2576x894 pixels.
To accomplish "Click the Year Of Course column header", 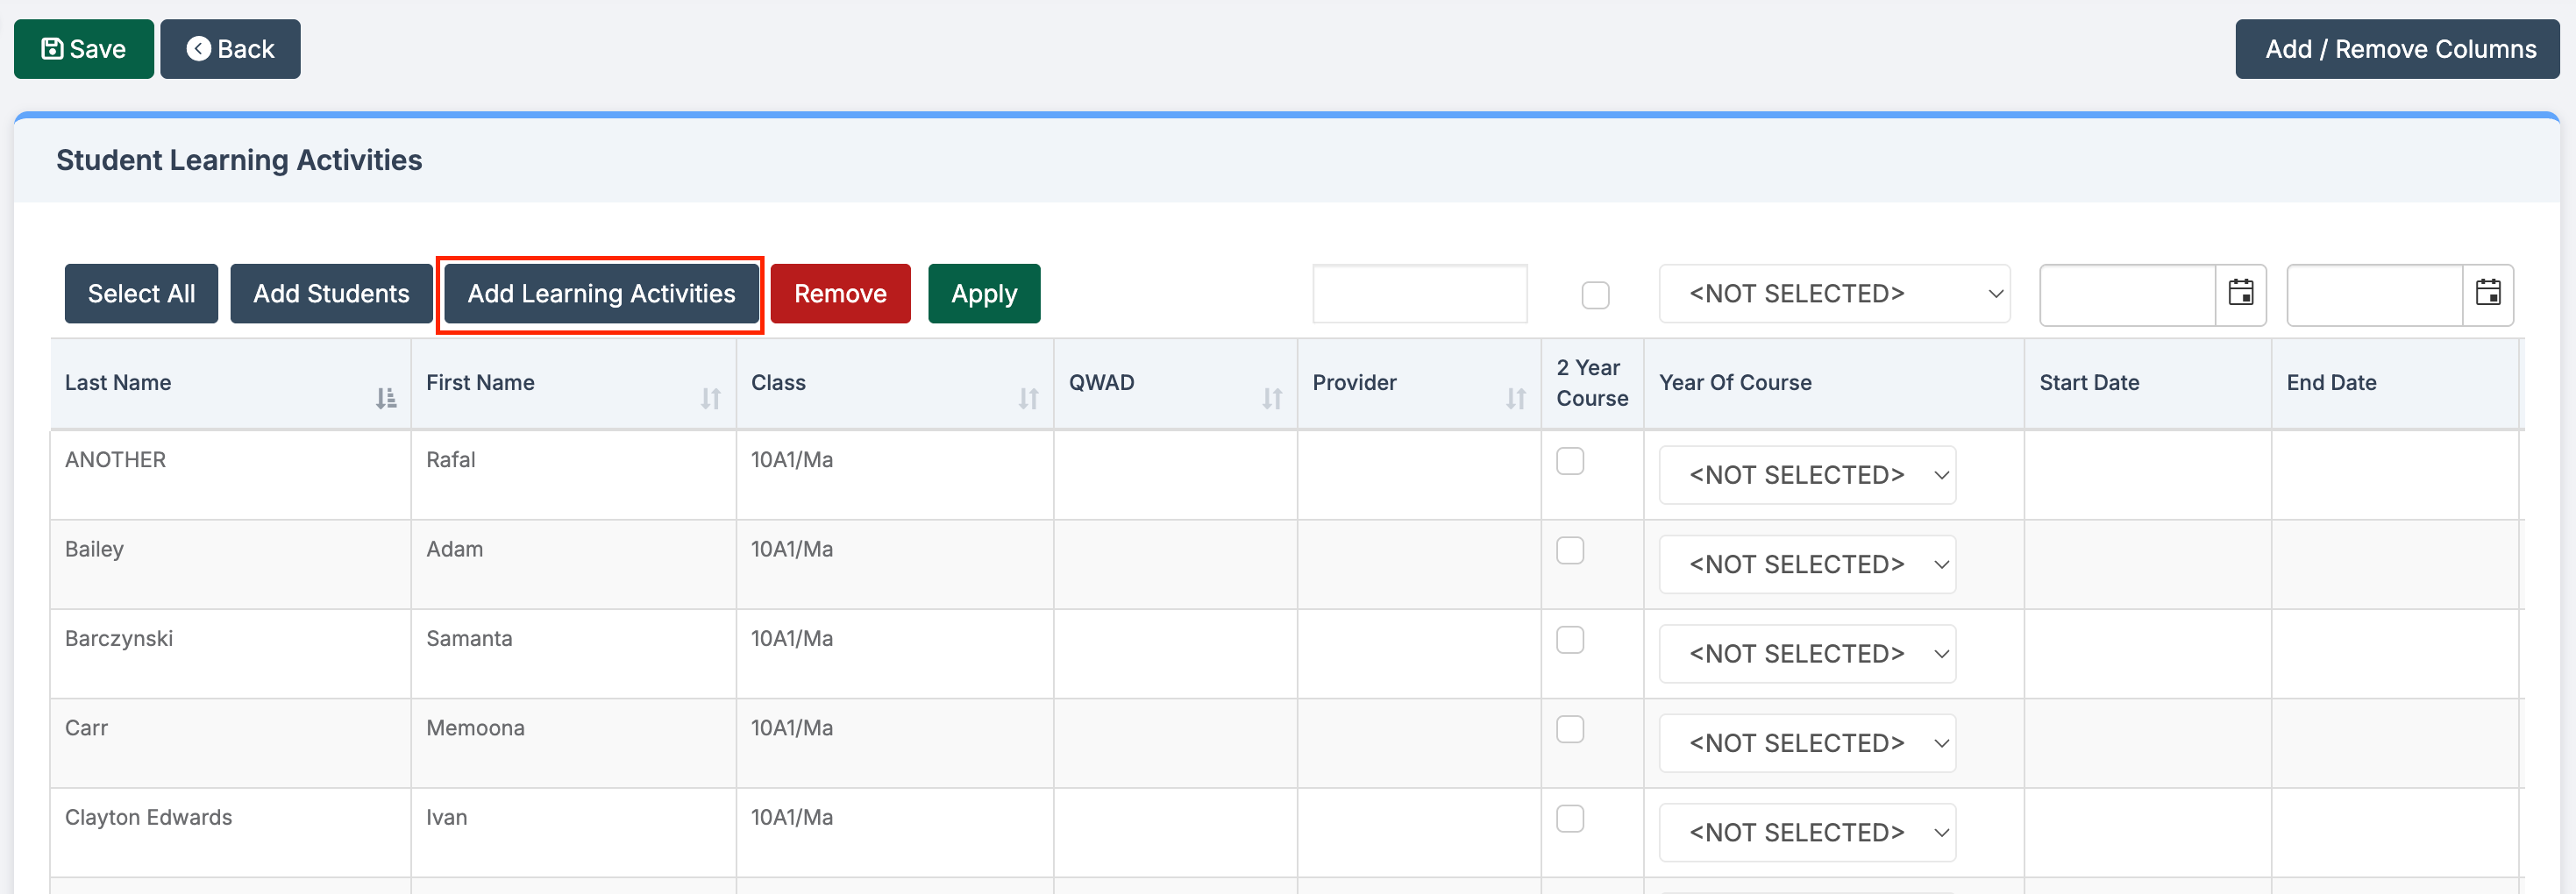I will click(1834, 384).
